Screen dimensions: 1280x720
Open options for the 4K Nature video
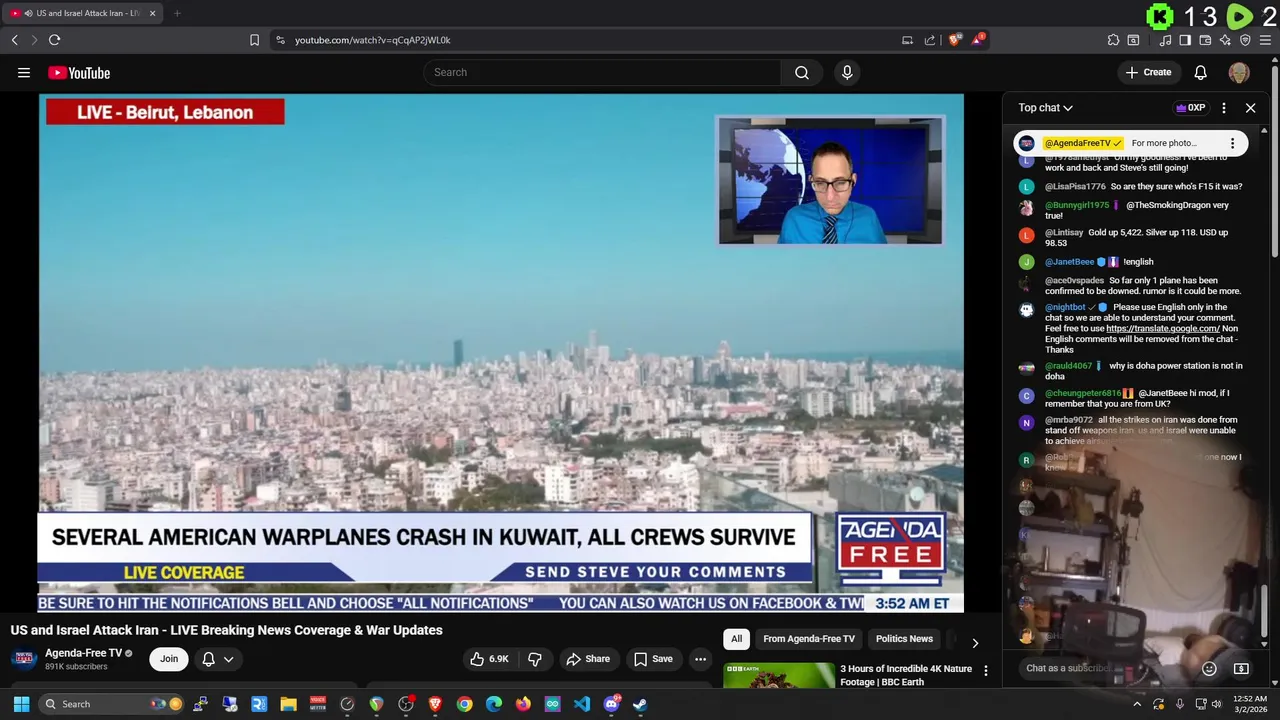point(985,671)
